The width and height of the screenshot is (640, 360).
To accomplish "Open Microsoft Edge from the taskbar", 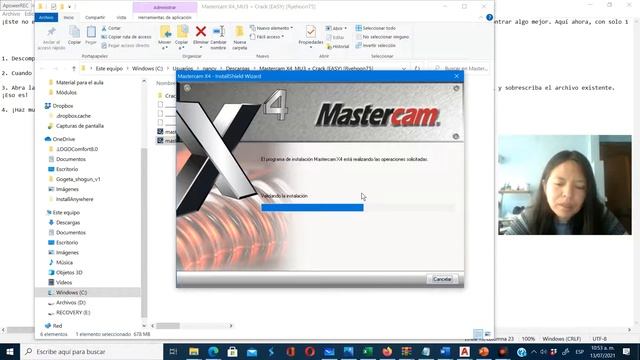I will pos(213,351).
